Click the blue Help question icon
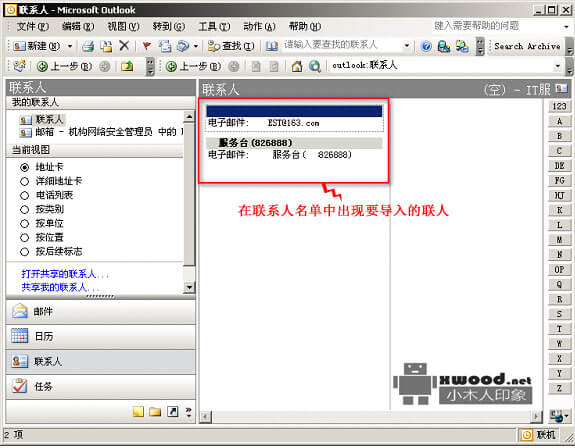 [x=426, y=46]
